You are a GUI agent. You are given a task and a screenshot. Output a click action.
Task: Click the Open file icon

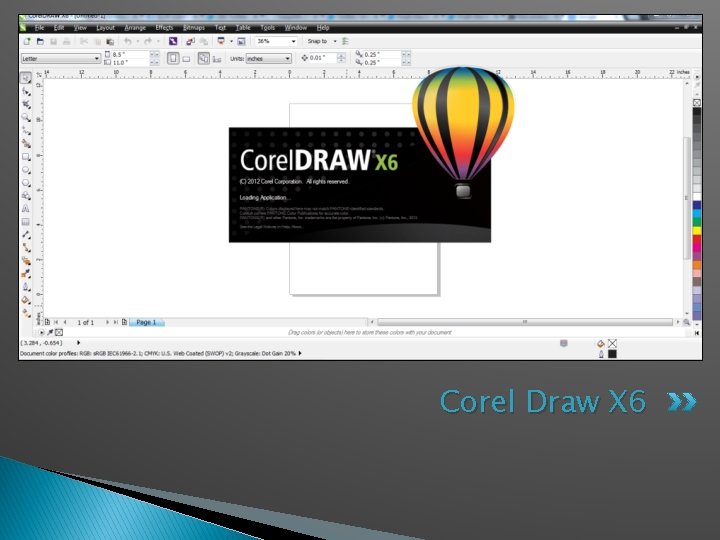pos(40,41)
